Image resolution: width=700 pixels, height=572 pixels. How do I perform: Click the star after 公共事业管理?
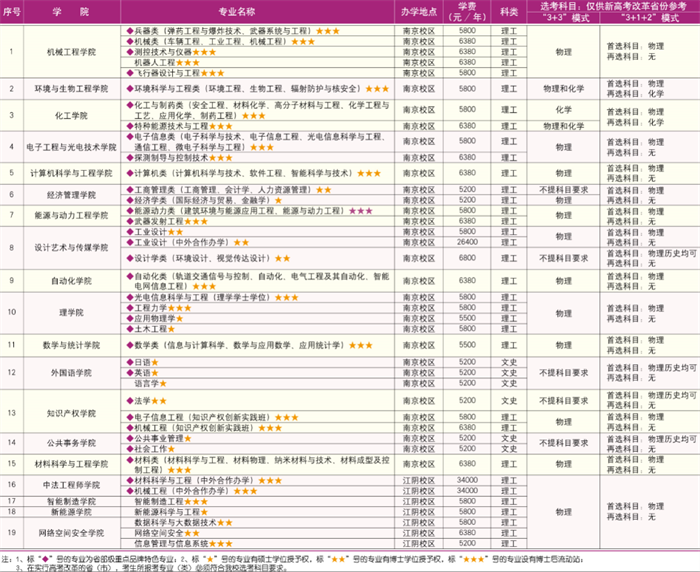186,438
